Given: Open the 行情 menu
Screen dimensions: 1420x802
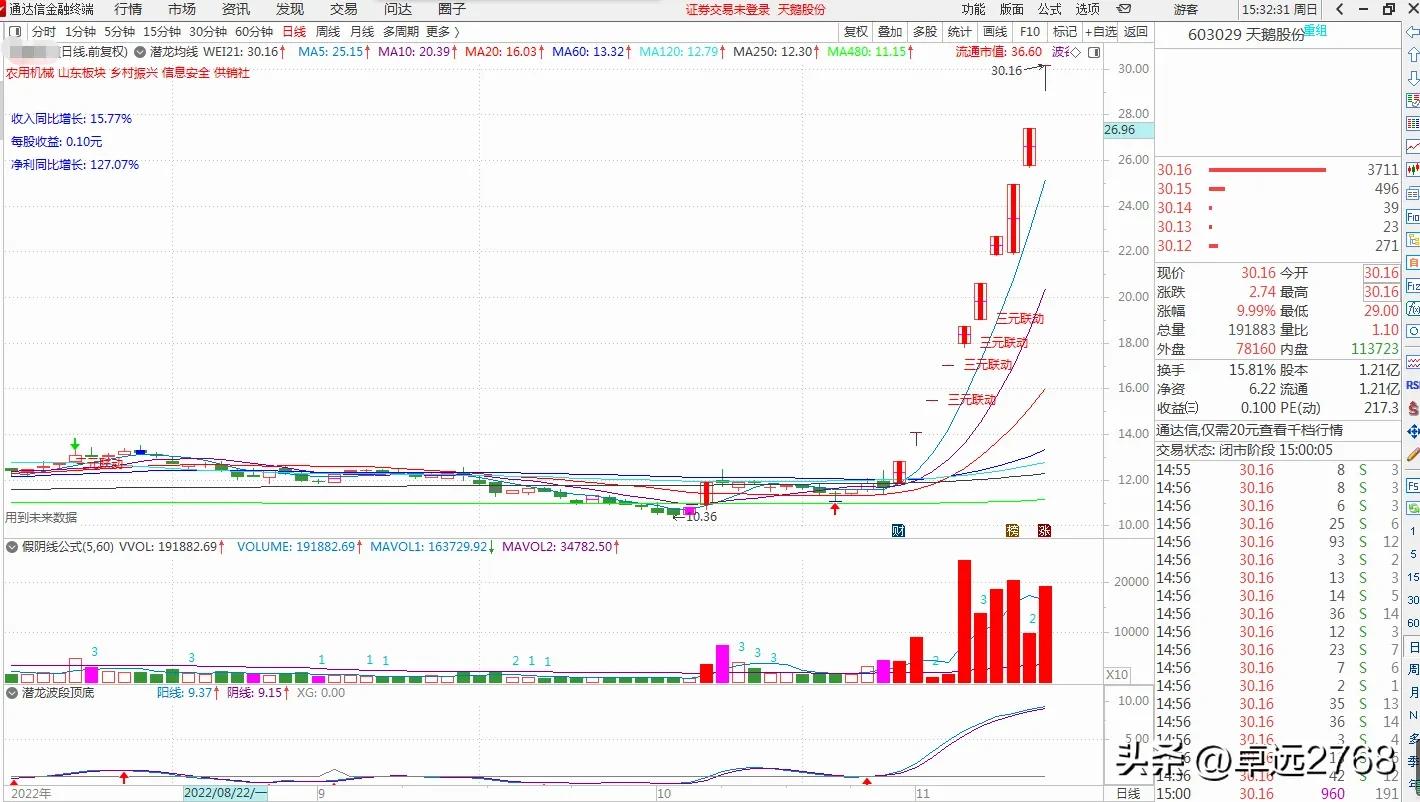Looking at the screenshot, I should [128, 9].
